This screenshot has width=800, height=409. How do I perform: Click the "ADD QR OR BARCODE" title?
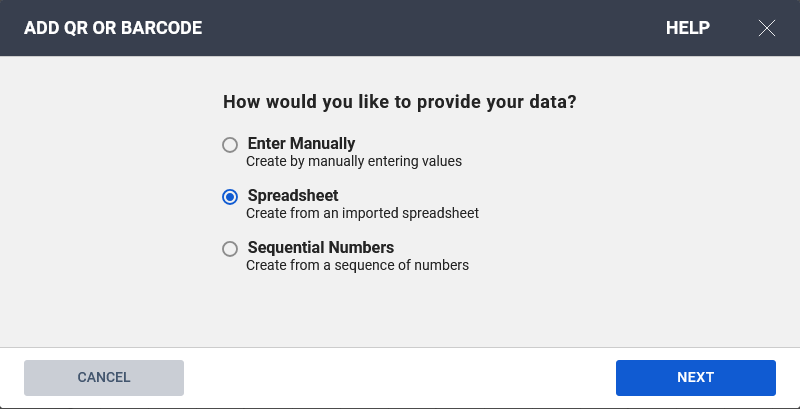coord(113,28)
